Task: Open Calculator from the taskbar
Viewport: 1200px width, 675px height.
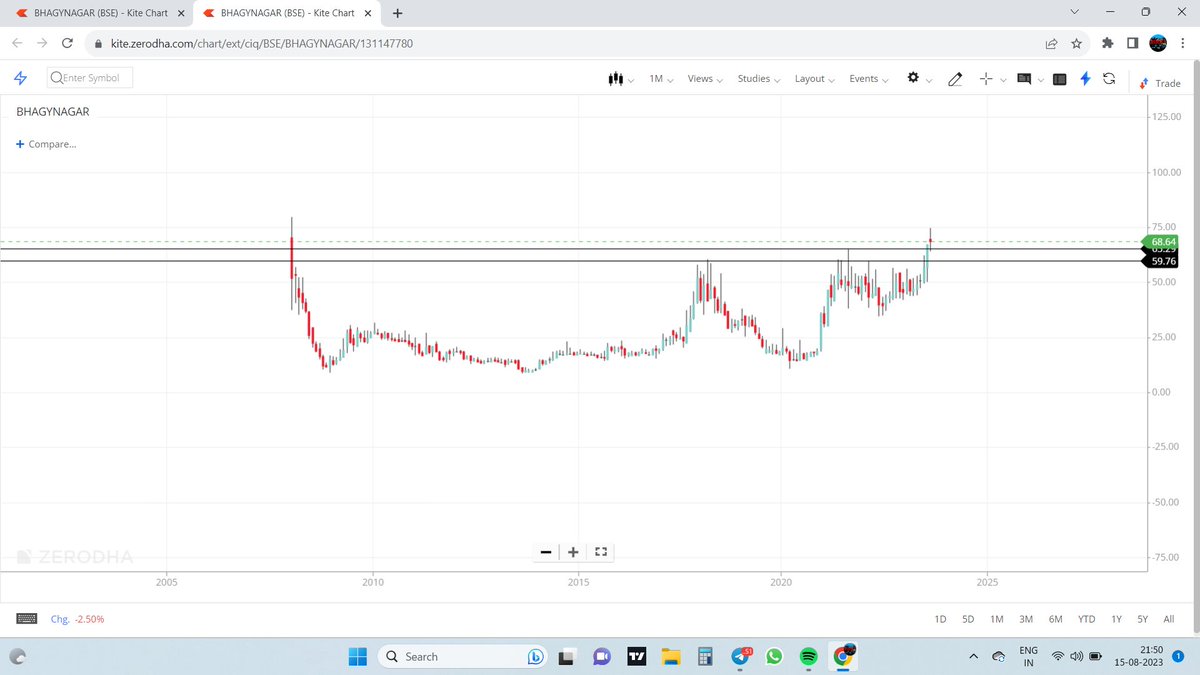Action: pos(705,656)
